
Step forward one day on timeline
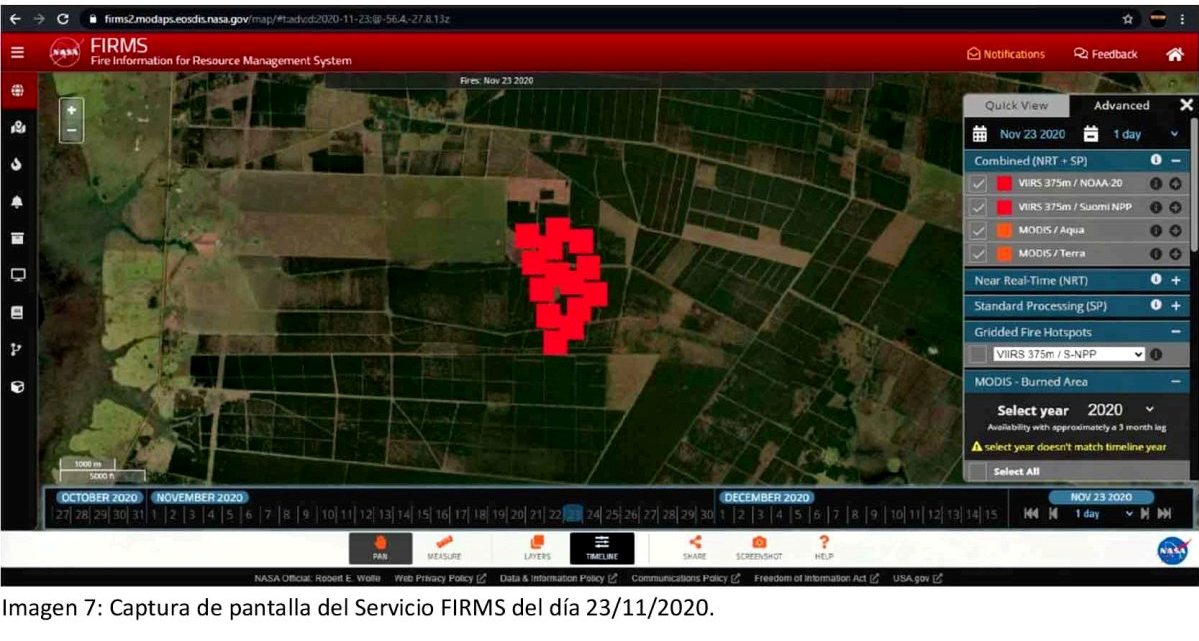(1145, 514)
